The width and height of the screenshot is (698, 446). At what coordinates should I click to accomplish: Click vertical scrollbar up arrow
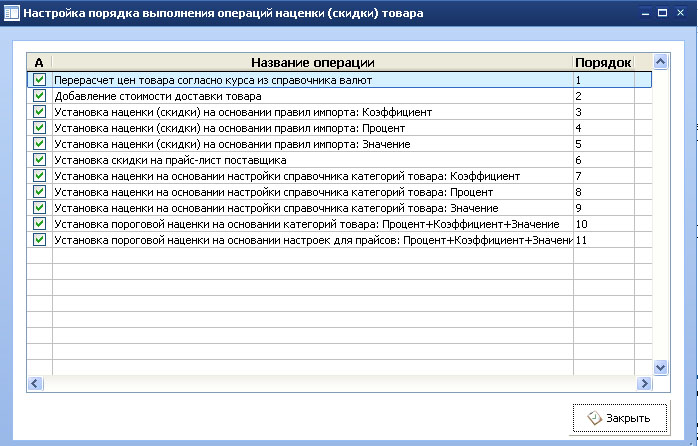[x=660, y=61]
